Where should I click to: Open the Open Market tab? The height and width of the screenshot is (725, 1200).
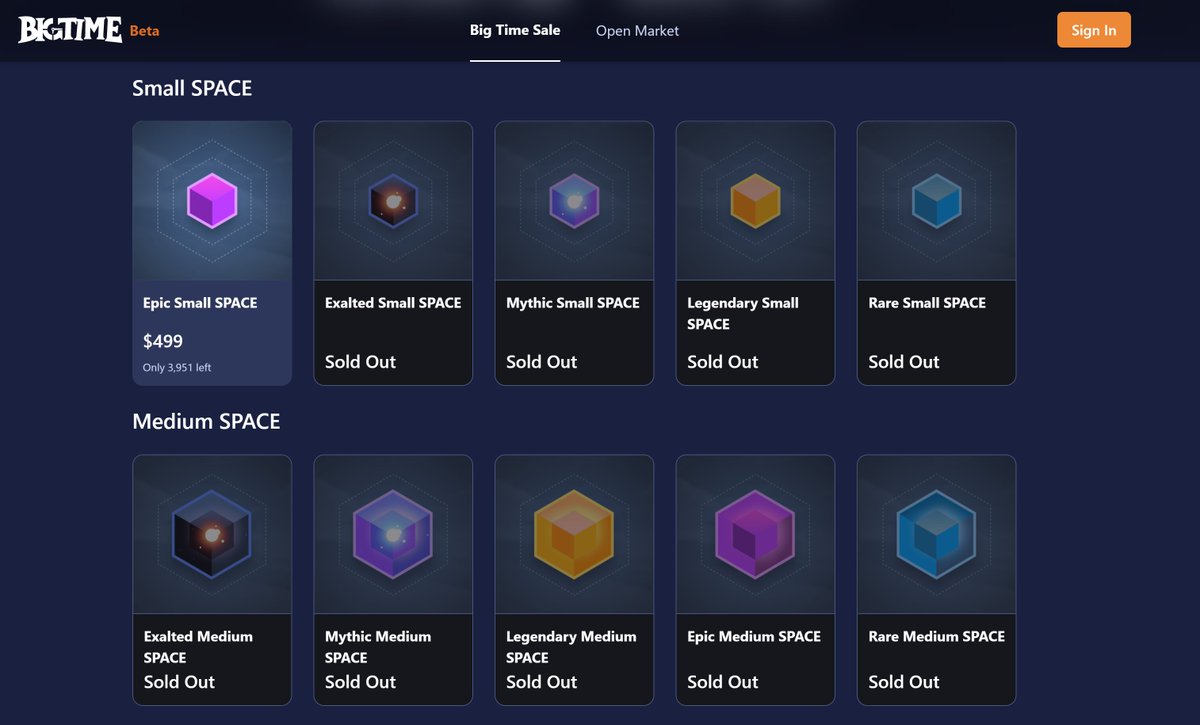[x=637, y=30]
